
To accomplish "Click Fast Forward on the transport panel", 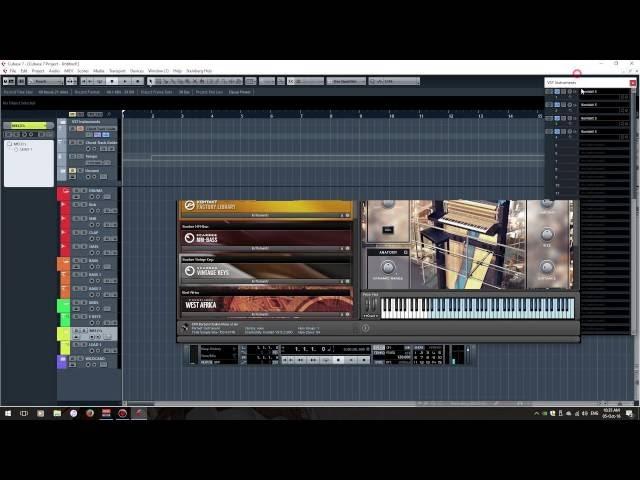I will (313, 360).
